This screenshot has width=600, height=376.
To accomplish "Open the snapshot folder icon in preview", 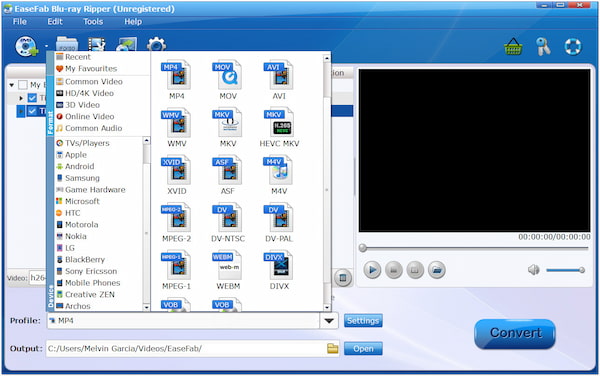I will (x=437, y=270).
